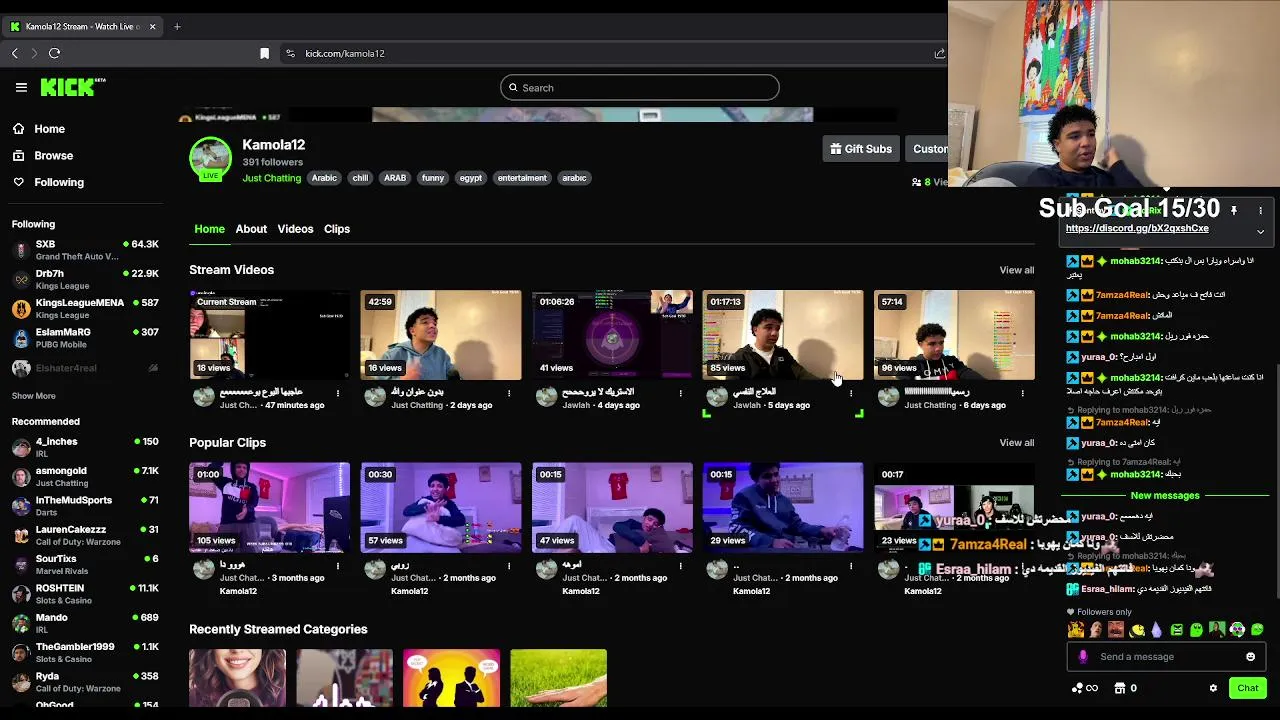Insert the yellow thinking emote
The height and width of the screenshot is (720, 1280).
click(1136, 630)
